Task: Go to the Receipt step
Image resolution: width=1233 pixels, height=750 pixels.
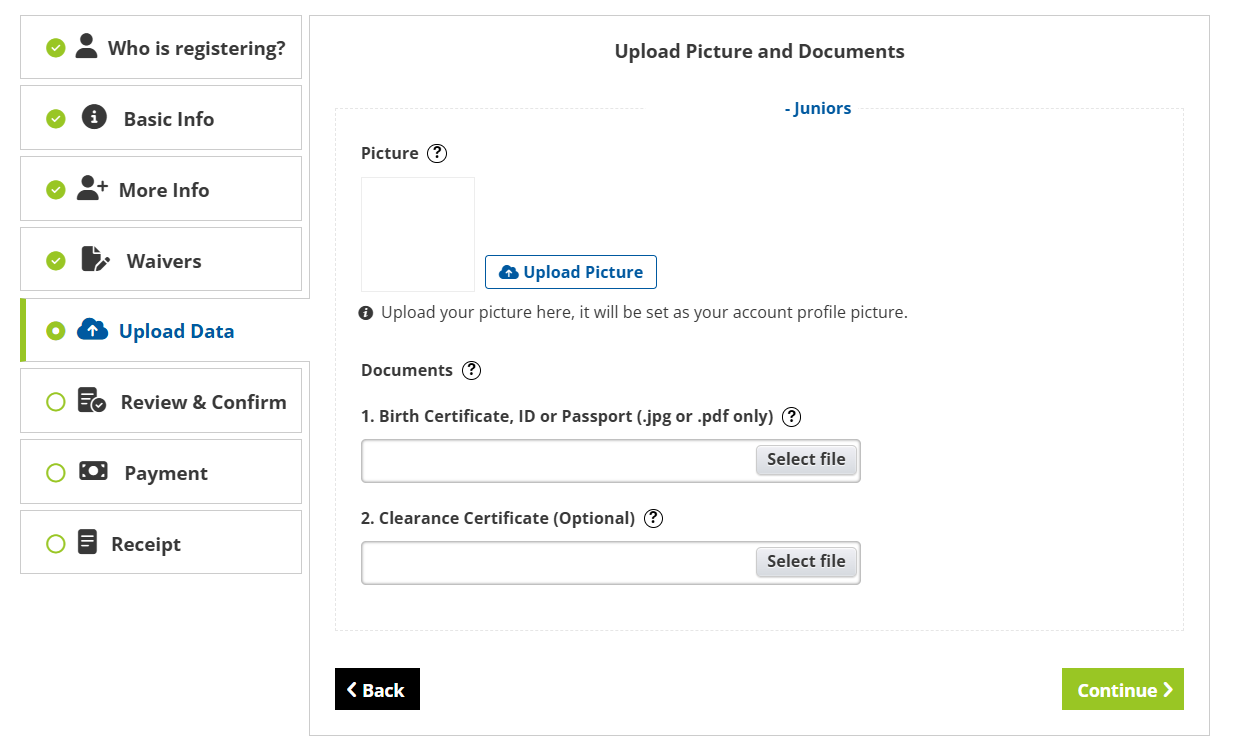Action: (146, 544)
